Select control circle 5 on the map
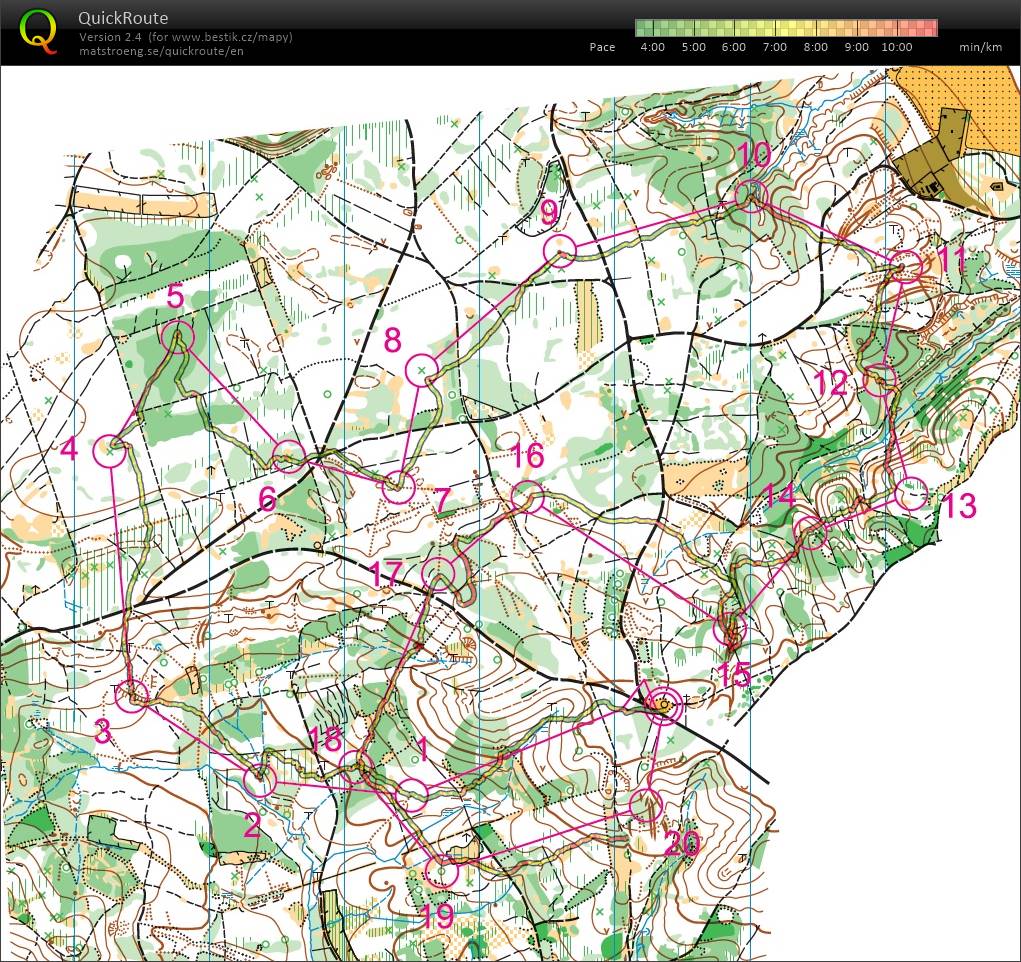The height and width of the screenshot is (962, 1021). 177,338
